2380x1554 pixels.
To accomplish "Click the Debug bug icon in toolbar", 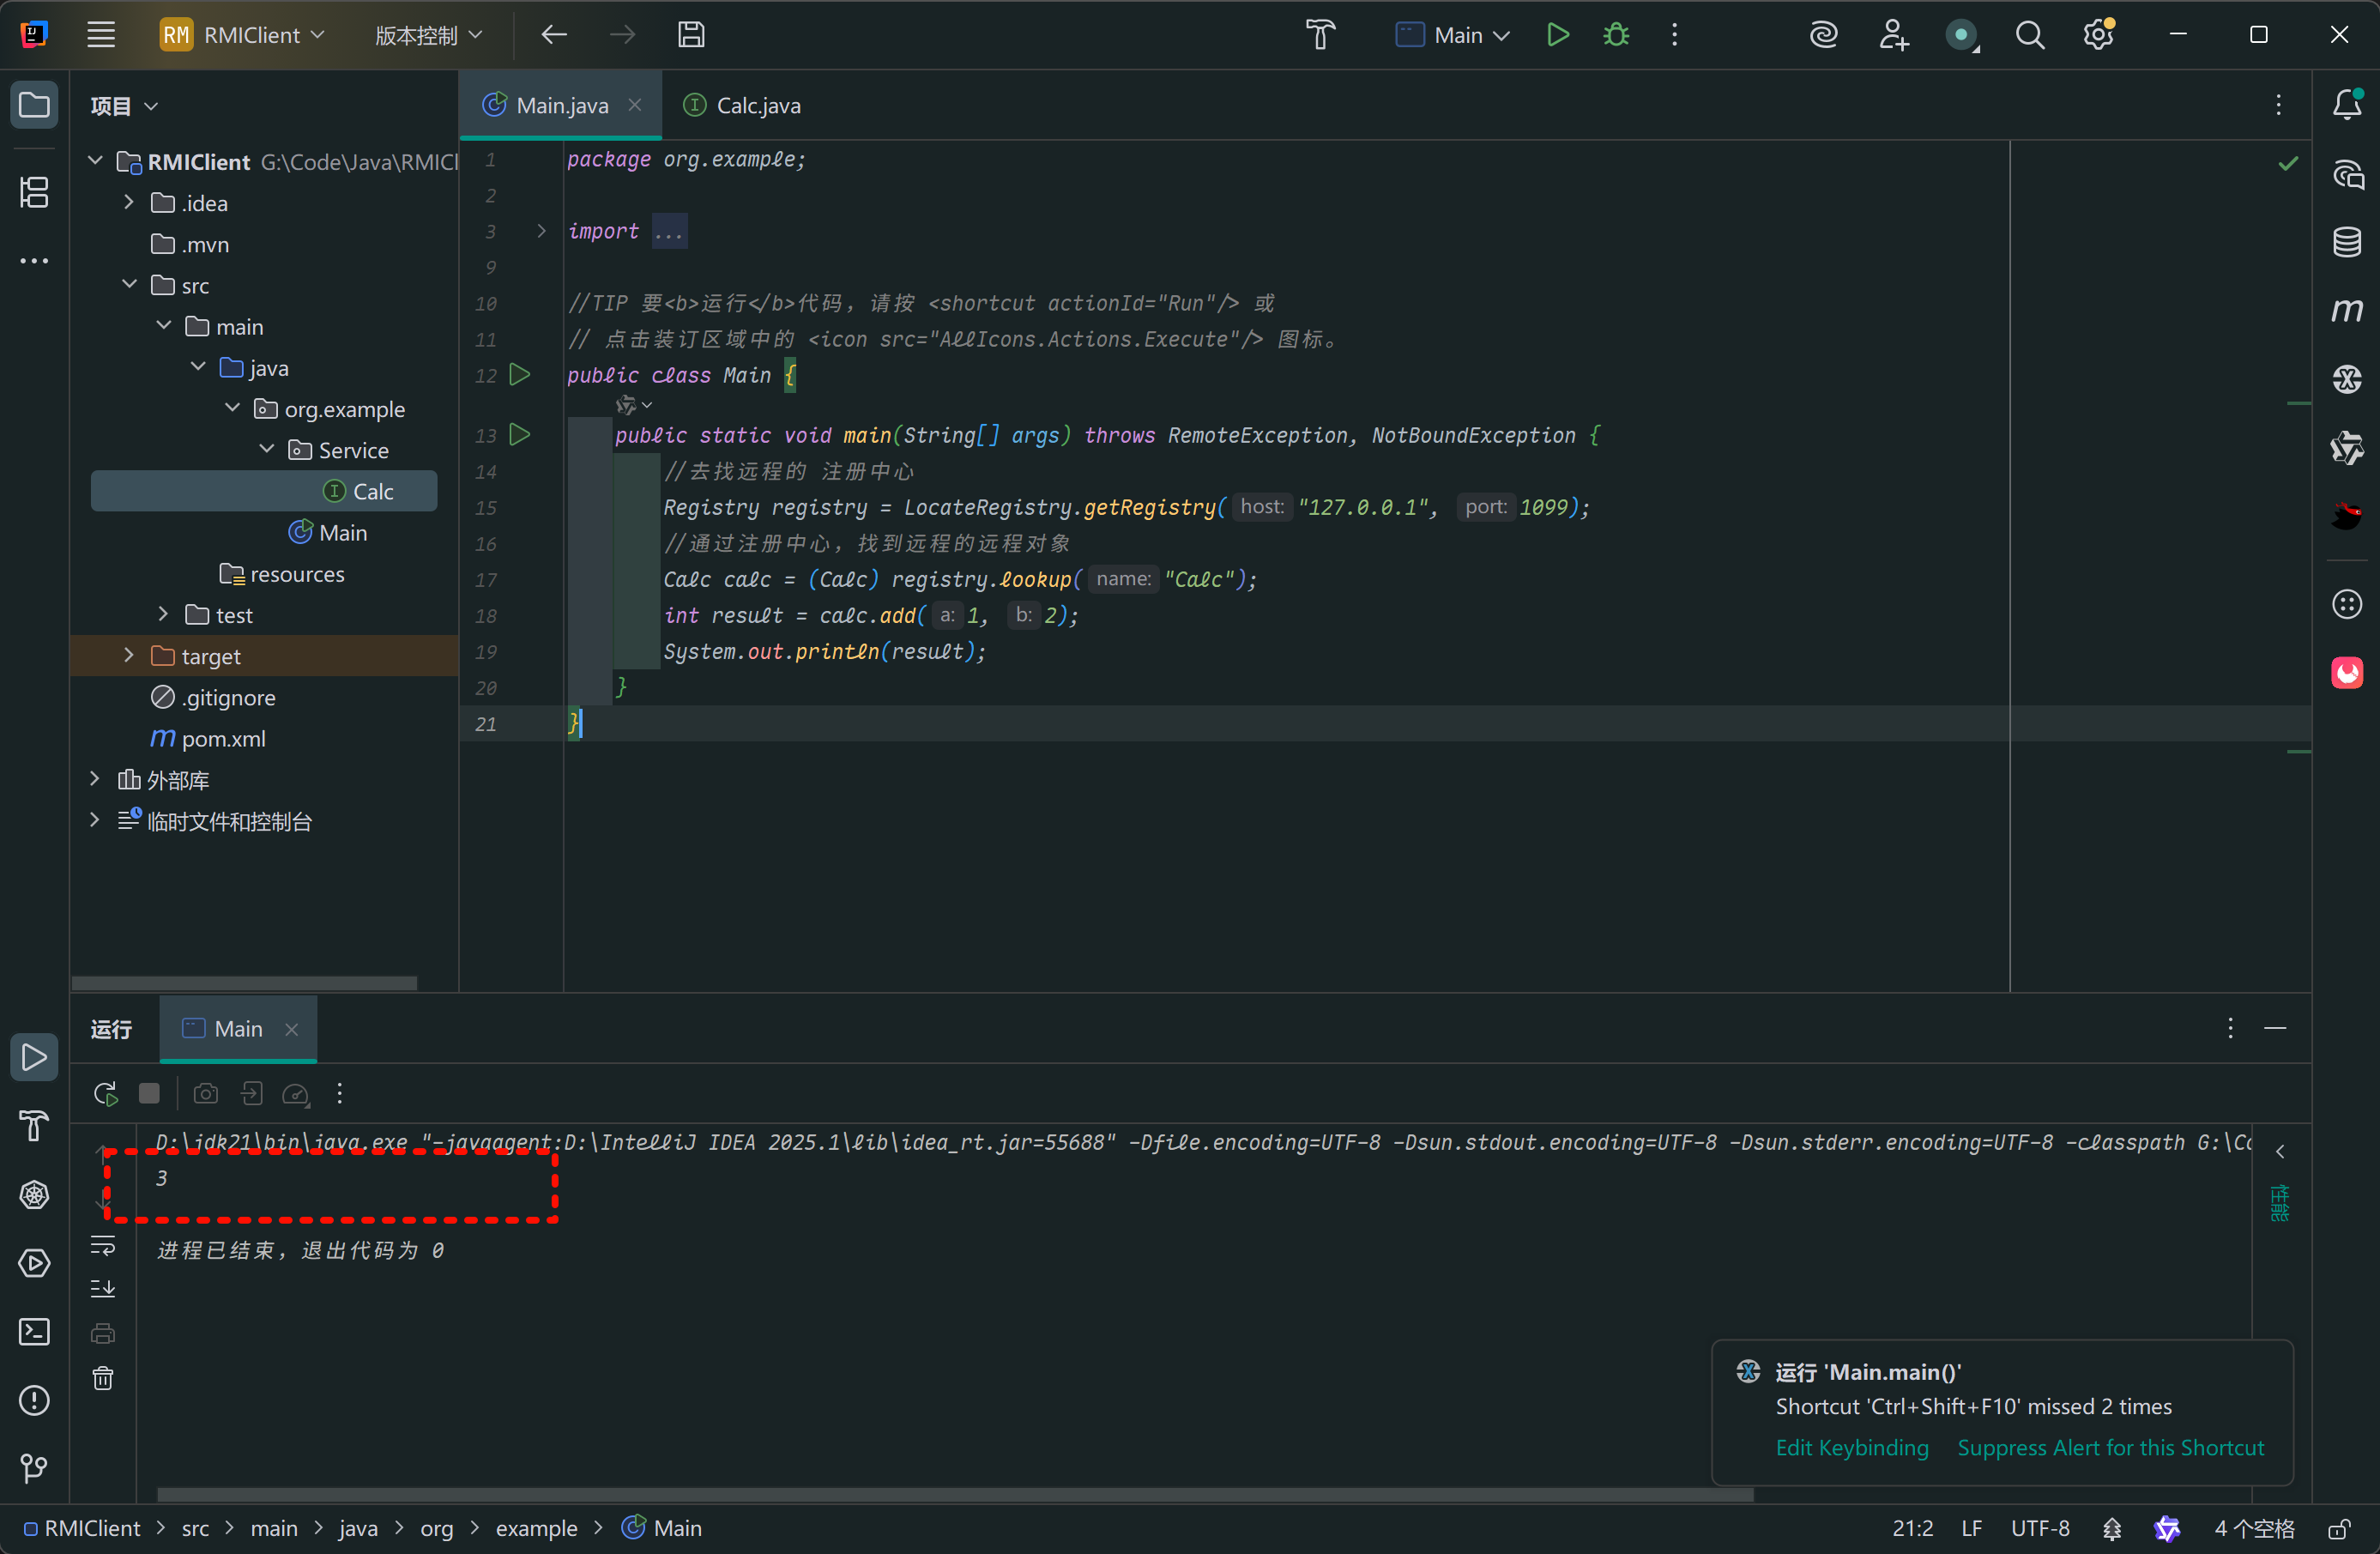I will (1616, 35).
